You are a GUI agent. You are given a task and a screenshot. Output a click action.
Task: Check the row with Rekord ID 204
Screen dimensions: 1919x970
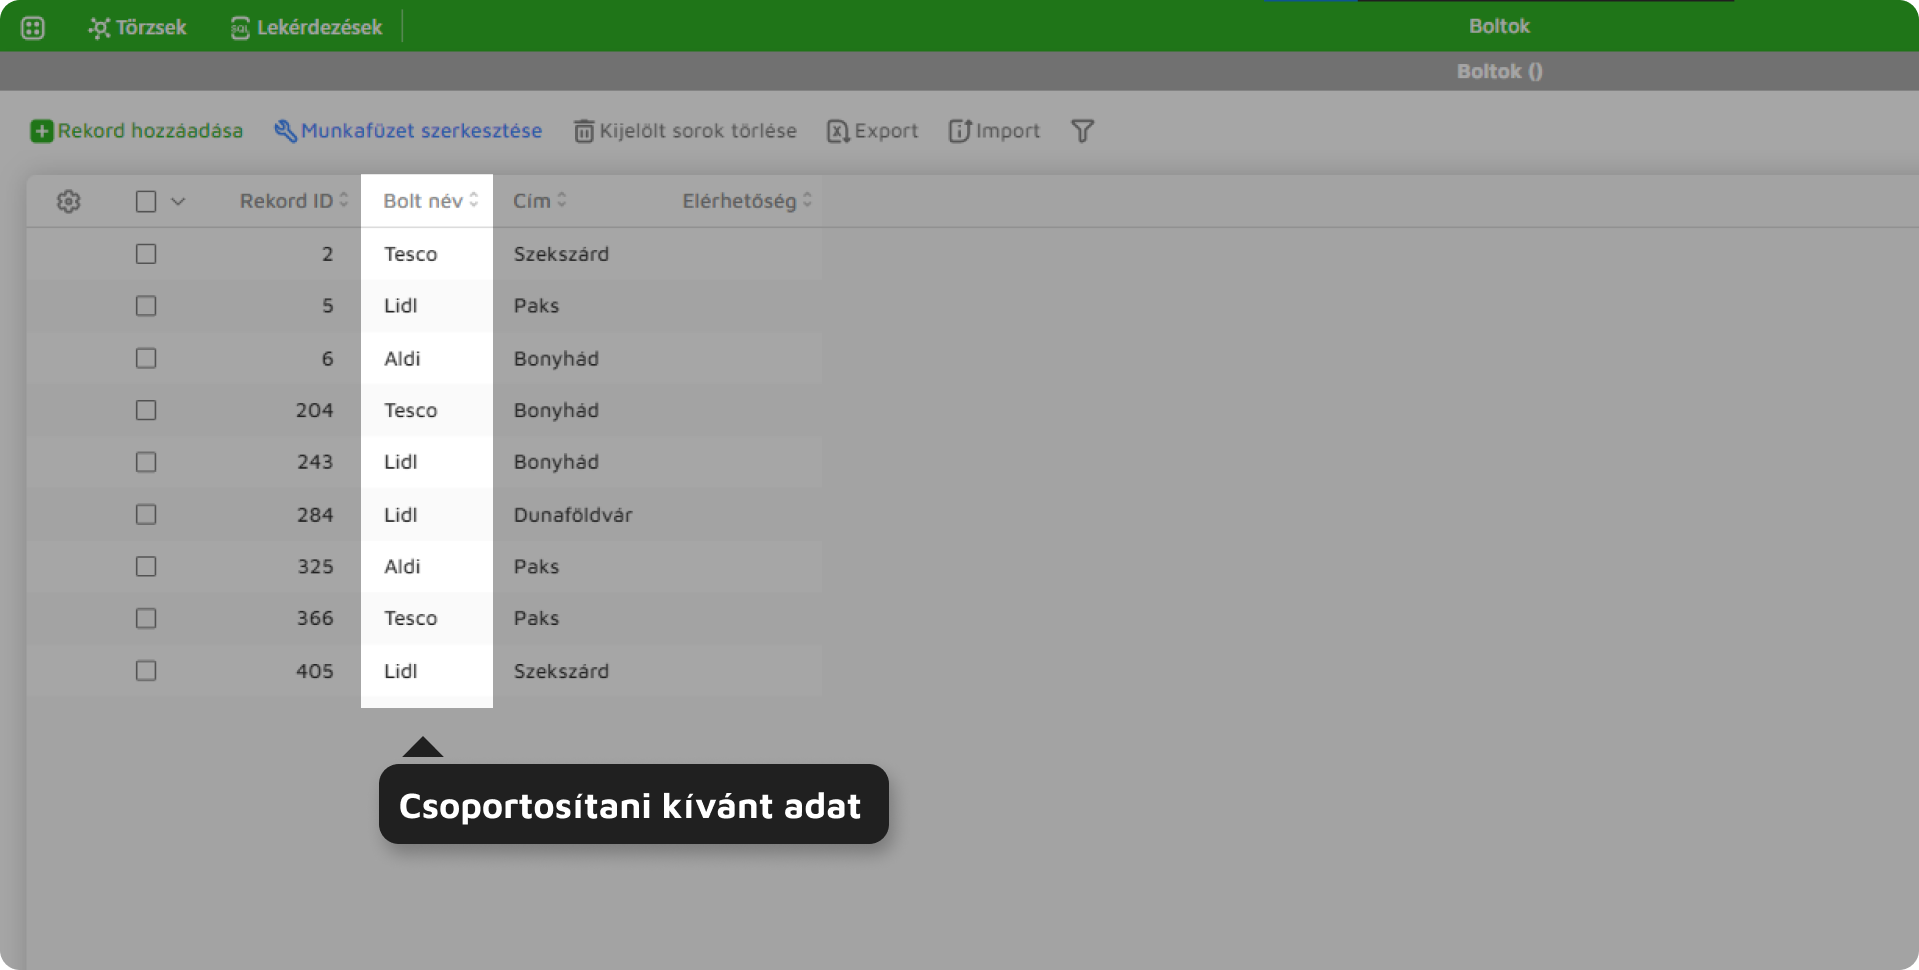click(146, 410)
